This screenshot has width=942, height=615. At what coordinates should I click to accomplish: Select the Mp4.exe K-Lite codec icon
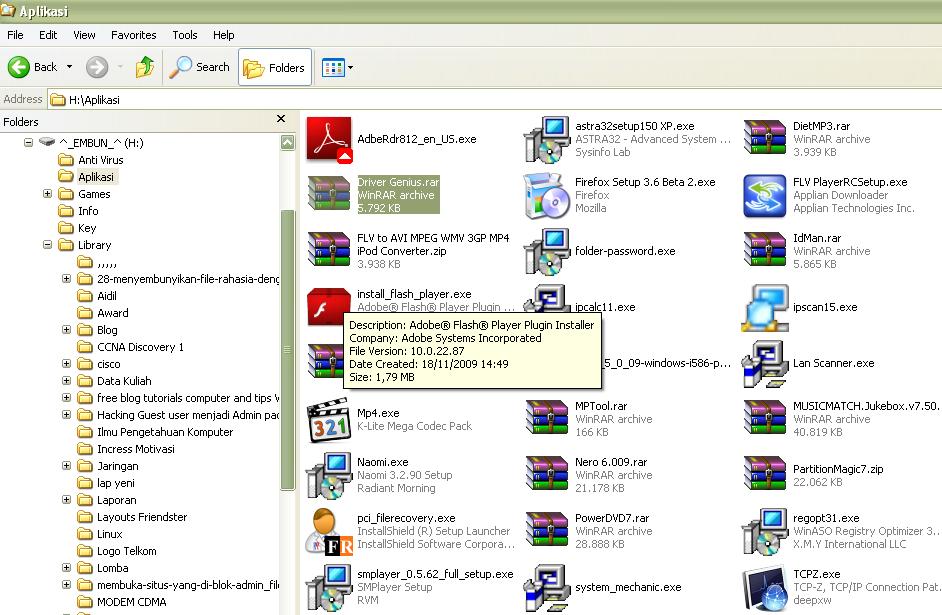tap(329, 419)
